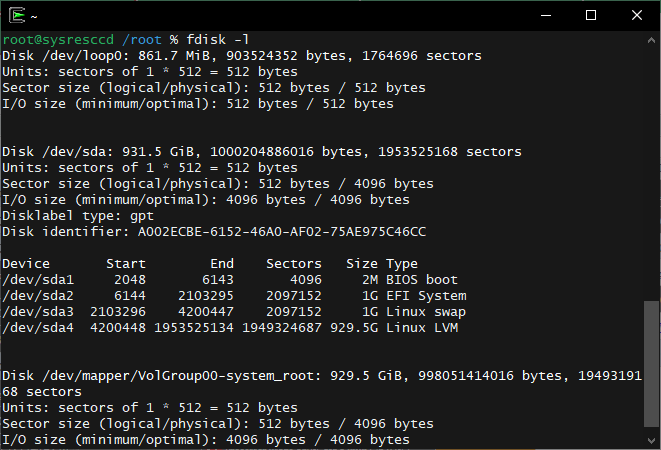Click the VolGroup00-system_root disk line

click(322, 383)
